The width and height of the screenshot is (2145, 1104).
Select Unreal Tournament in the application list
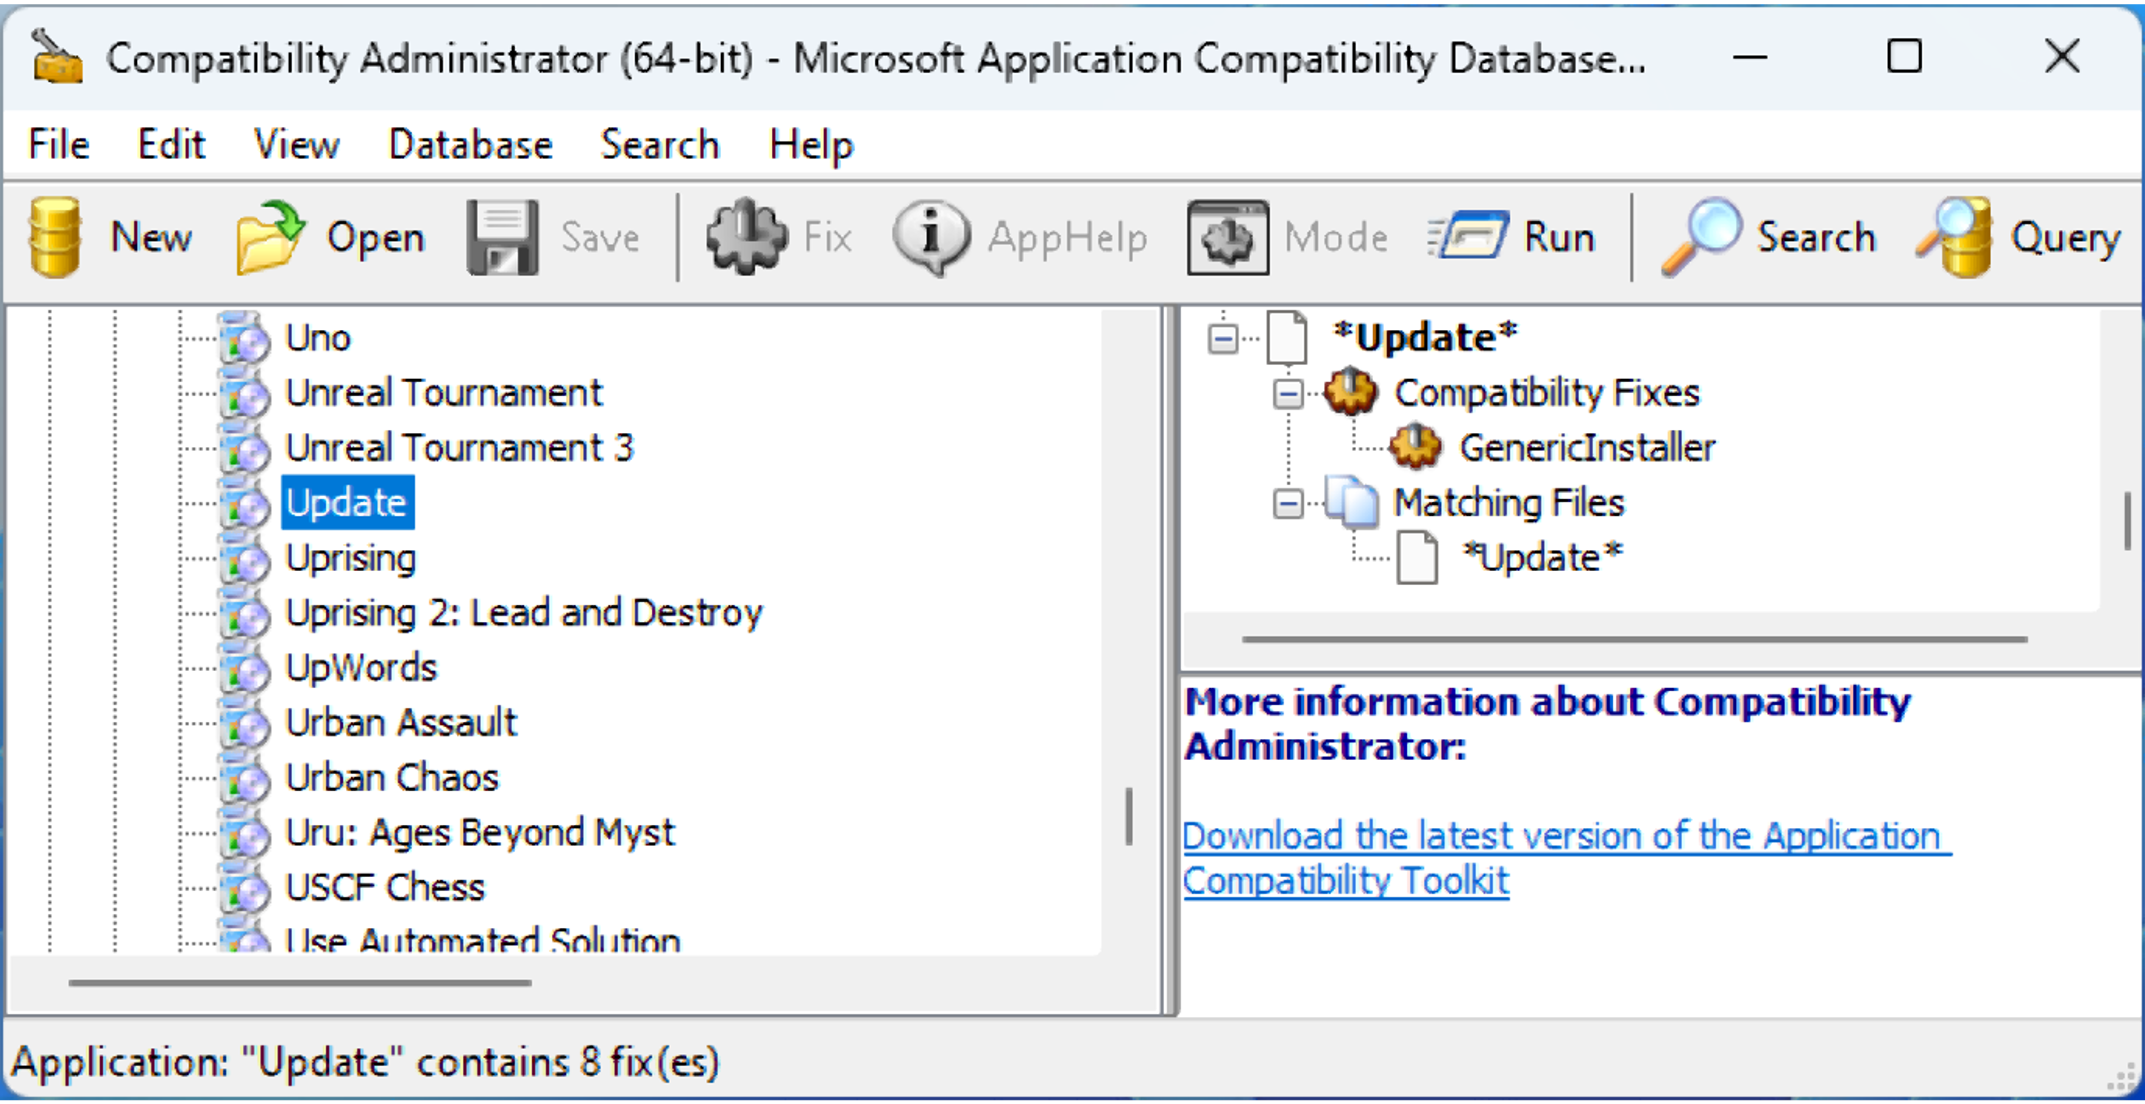click(x=444, y=393)
